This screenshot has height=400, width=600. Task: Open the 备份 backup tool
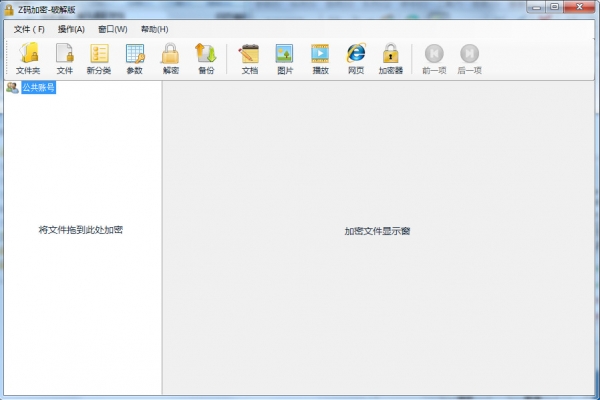pyautogui.click(x=206, y=59)
